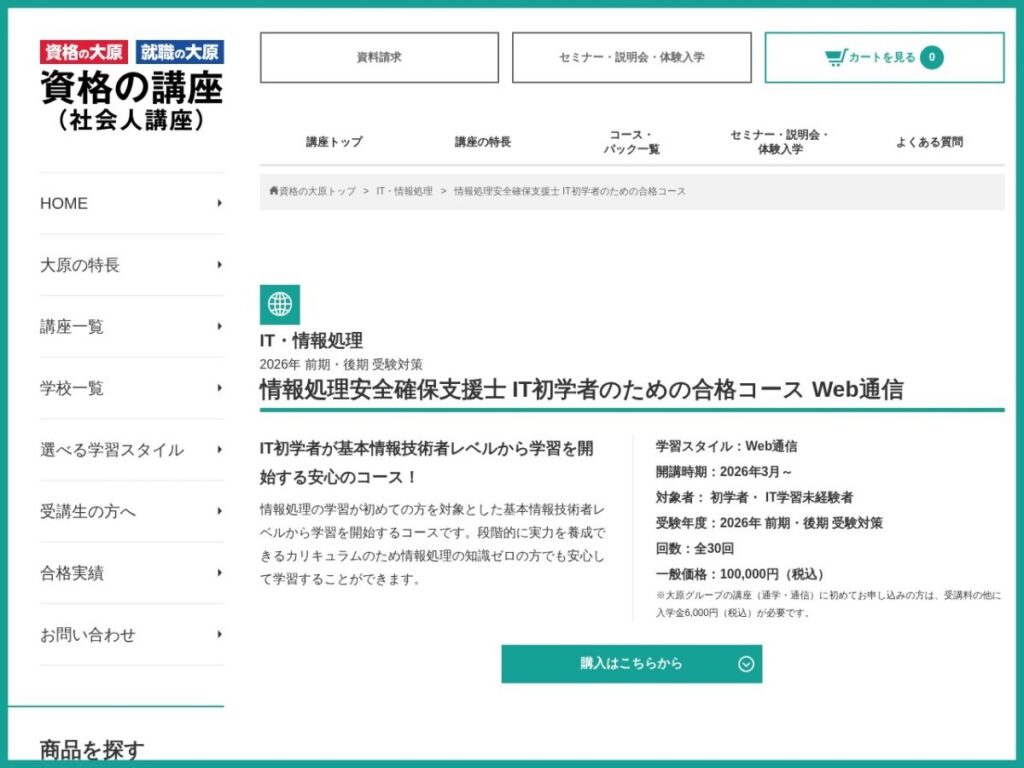Expand arrow beside 受講生の方へ
Screen dimensions: 1024x768
[x=219, y=511]
